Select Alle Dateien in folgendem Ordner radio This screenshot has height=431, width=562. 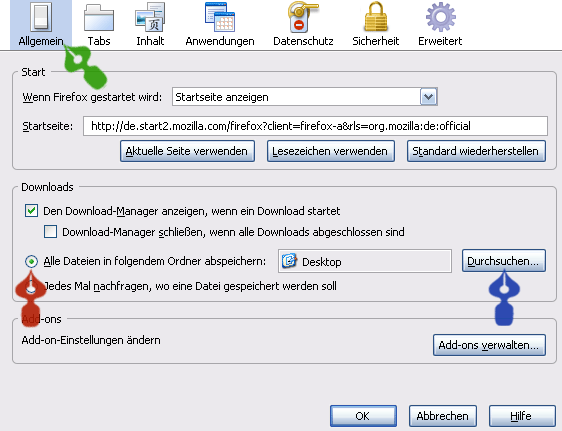click(x=32, y=262)
